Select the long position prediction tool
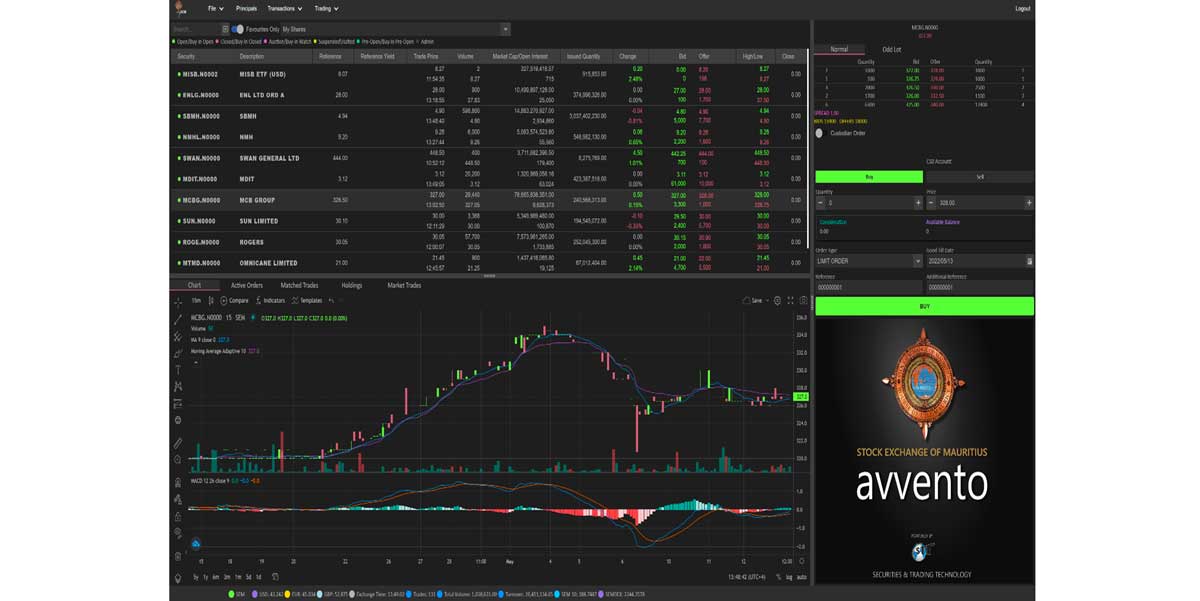1200x601 pixels. (x=178, y=403)
